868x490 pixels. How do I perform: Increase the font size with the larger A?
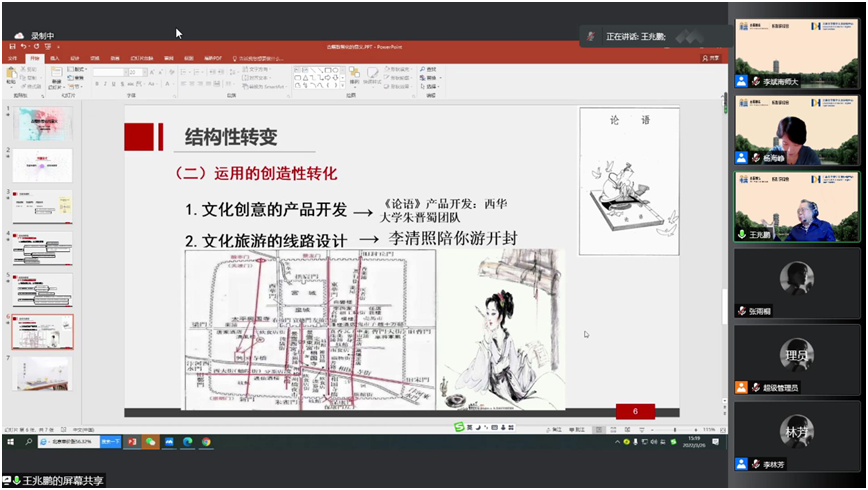click(152, 73)
